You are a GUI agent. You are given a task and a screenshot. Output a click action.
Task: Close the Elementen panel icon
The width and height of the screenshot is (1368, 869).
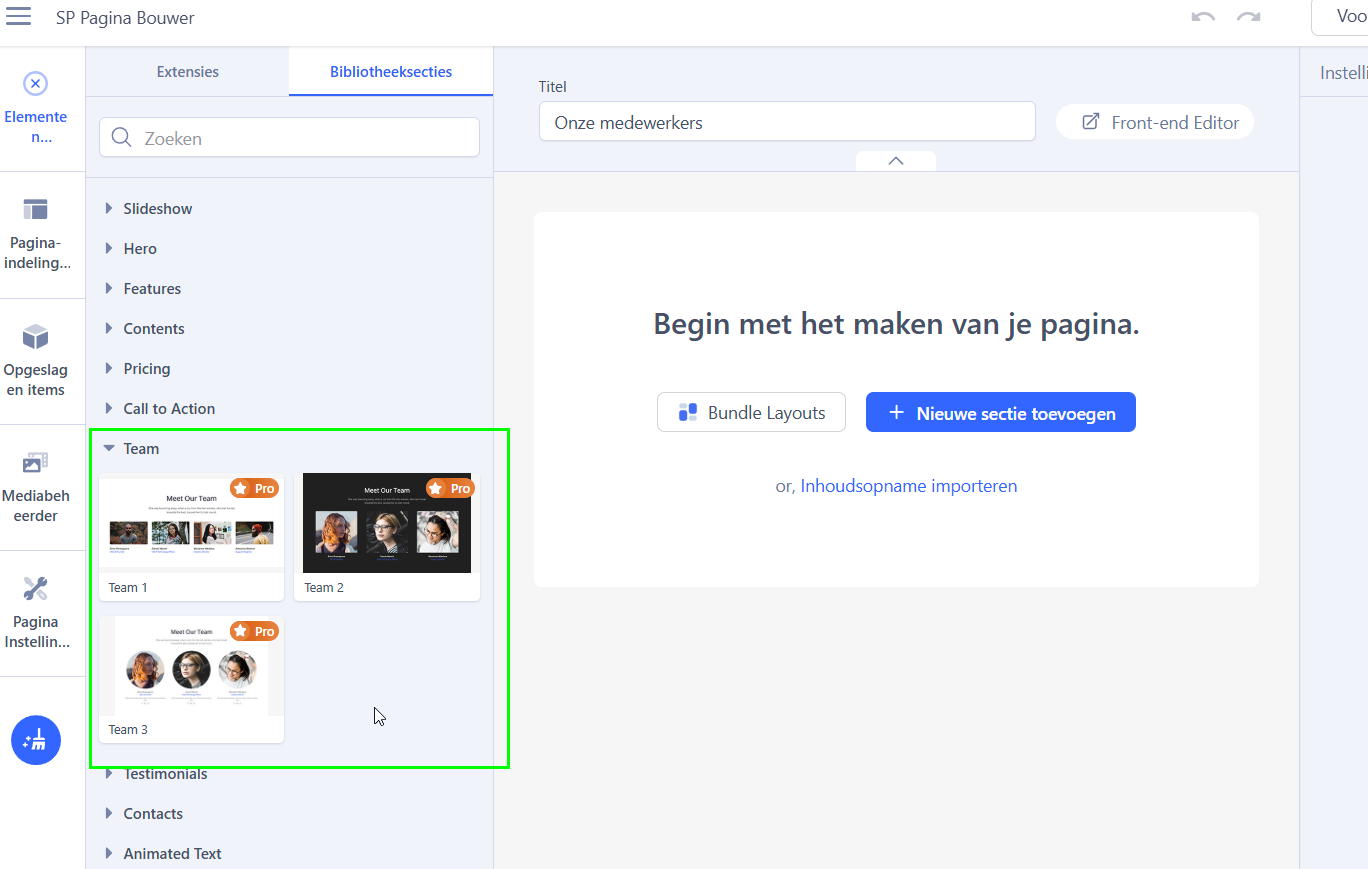click(x=35, y=84)
